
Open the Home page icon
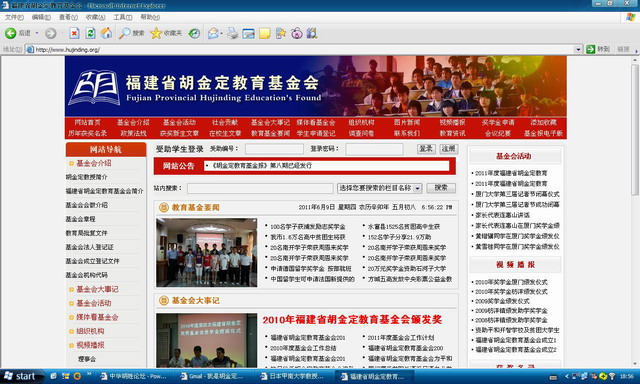pos(106,33)
